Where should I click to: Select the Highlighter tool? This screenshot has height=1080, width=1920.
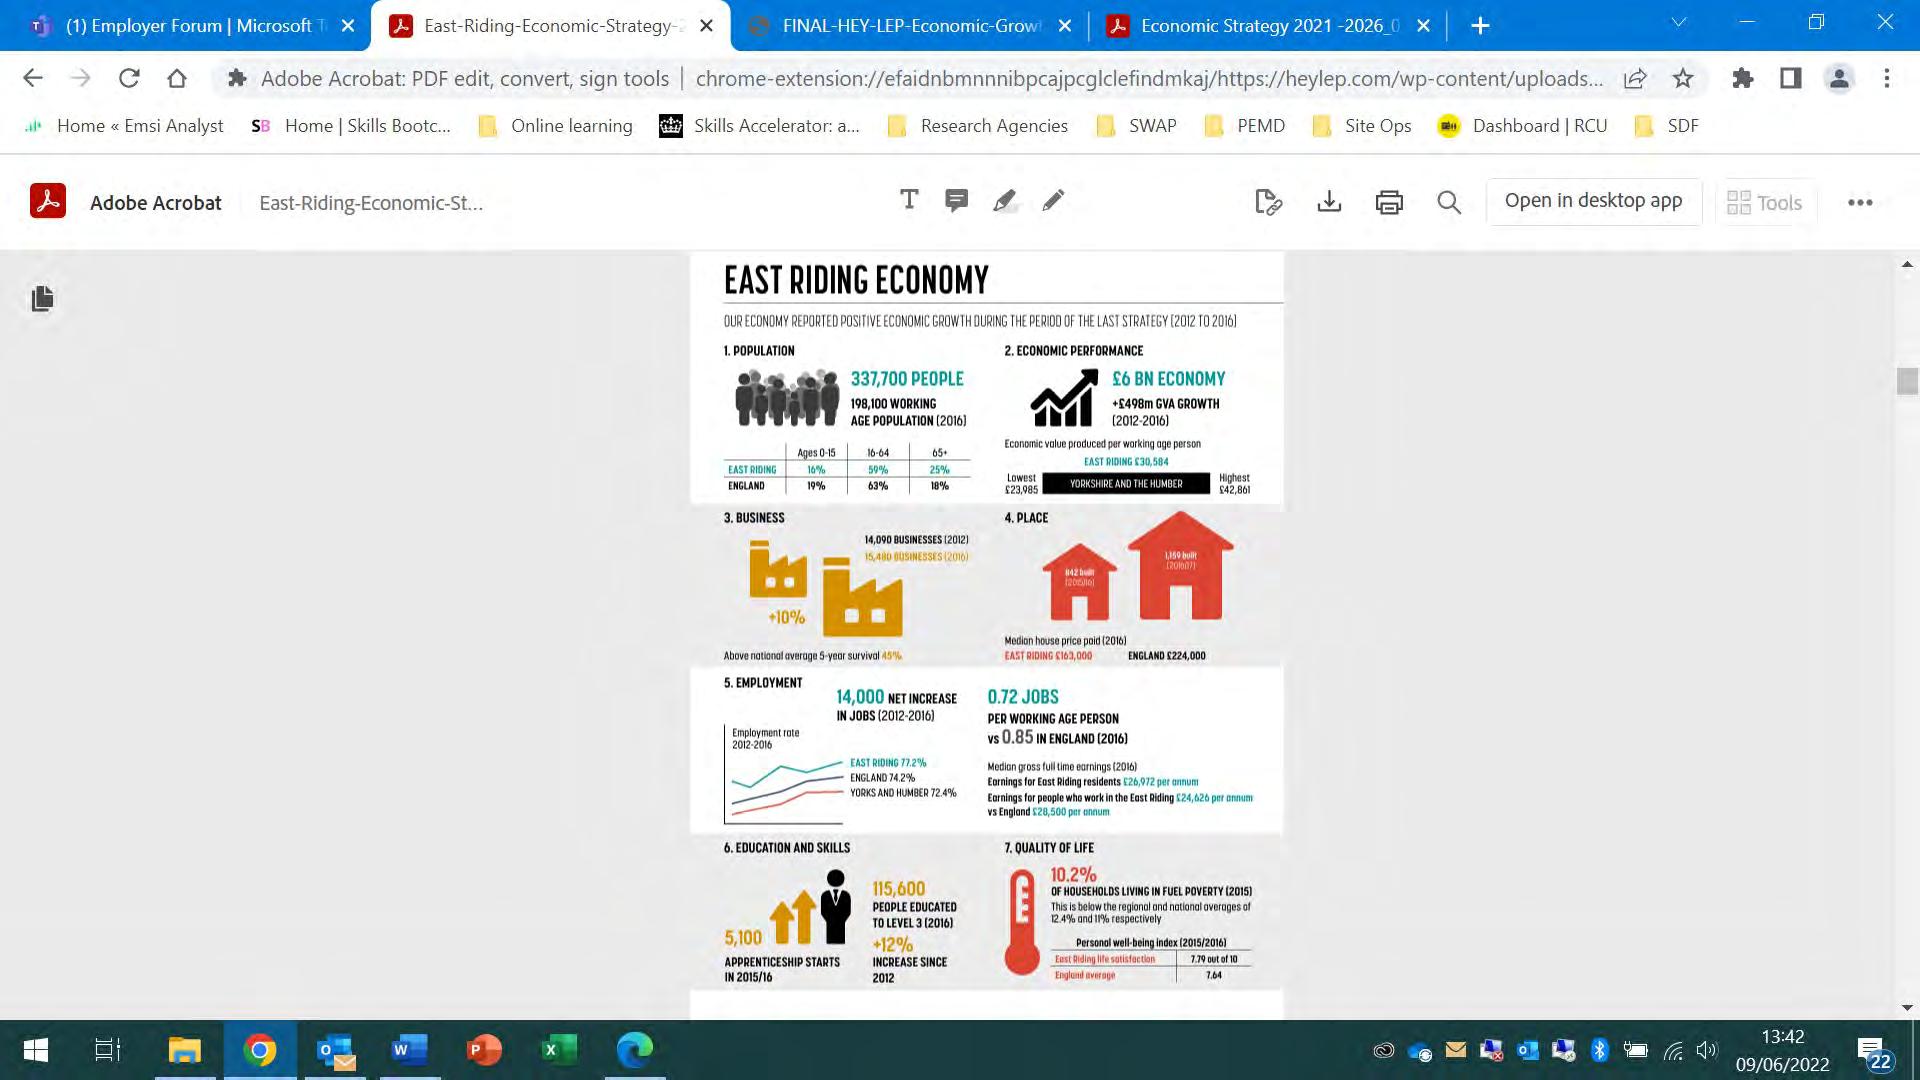point(1004,201)
